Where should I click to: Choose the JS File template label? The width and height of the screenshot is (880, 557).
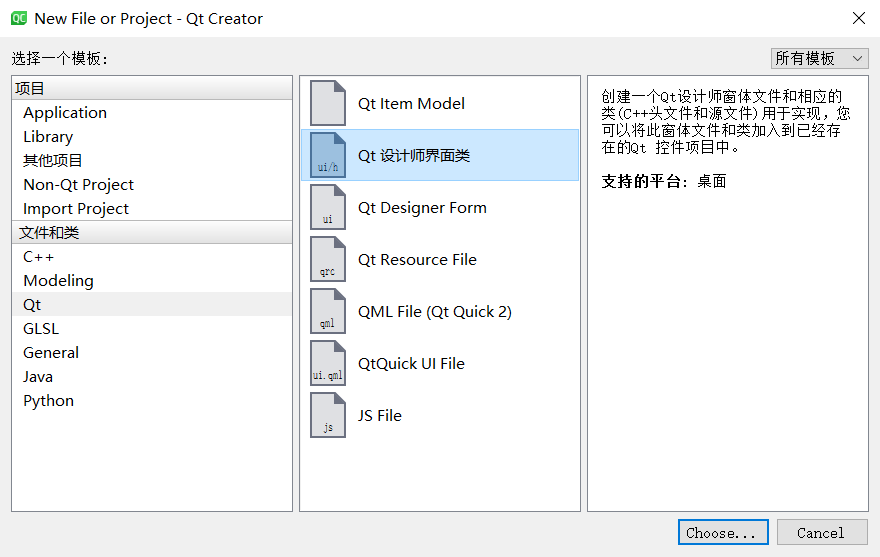point(380,416)
